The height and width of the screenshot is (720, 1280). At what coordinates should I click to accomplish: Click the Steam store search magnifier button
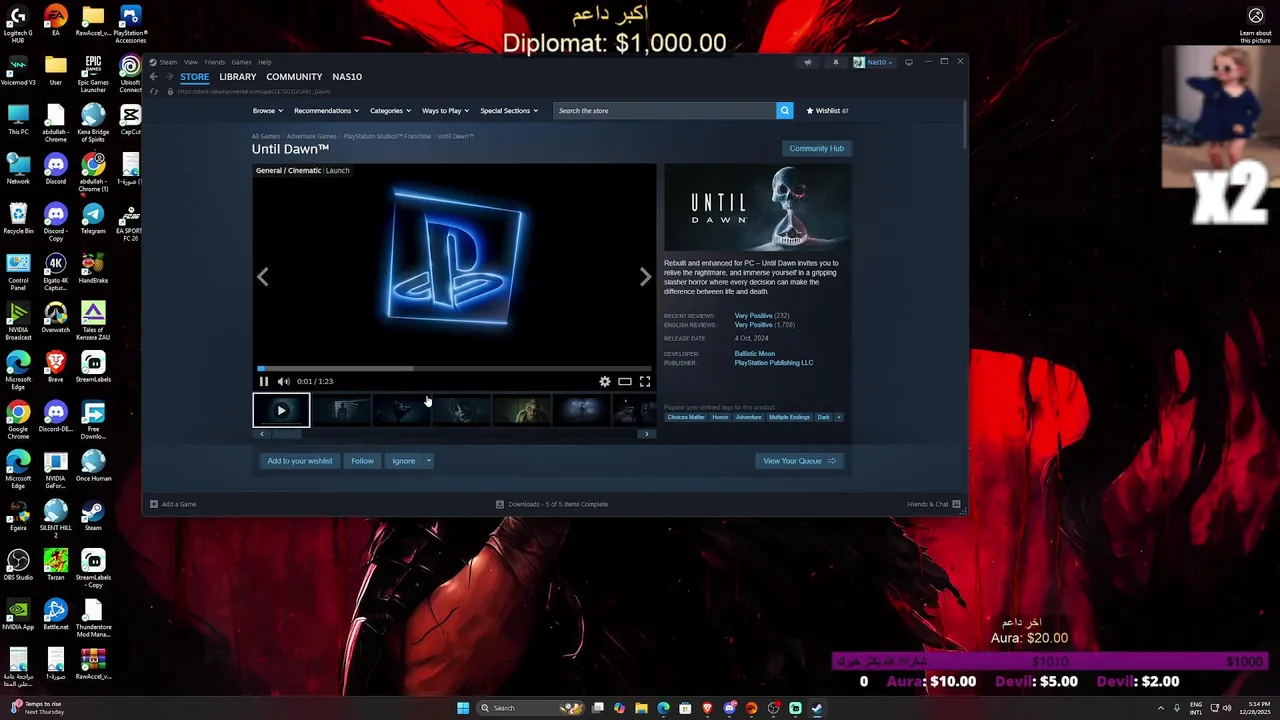click(785, 111)
